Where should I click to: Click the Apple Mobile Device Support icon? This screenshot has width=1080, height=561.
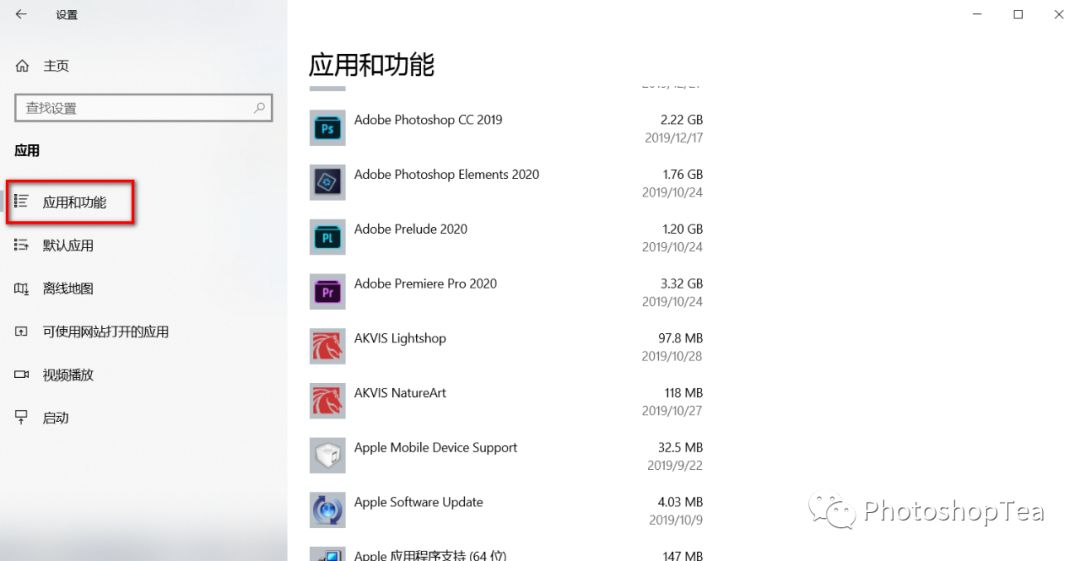[327, 456]
